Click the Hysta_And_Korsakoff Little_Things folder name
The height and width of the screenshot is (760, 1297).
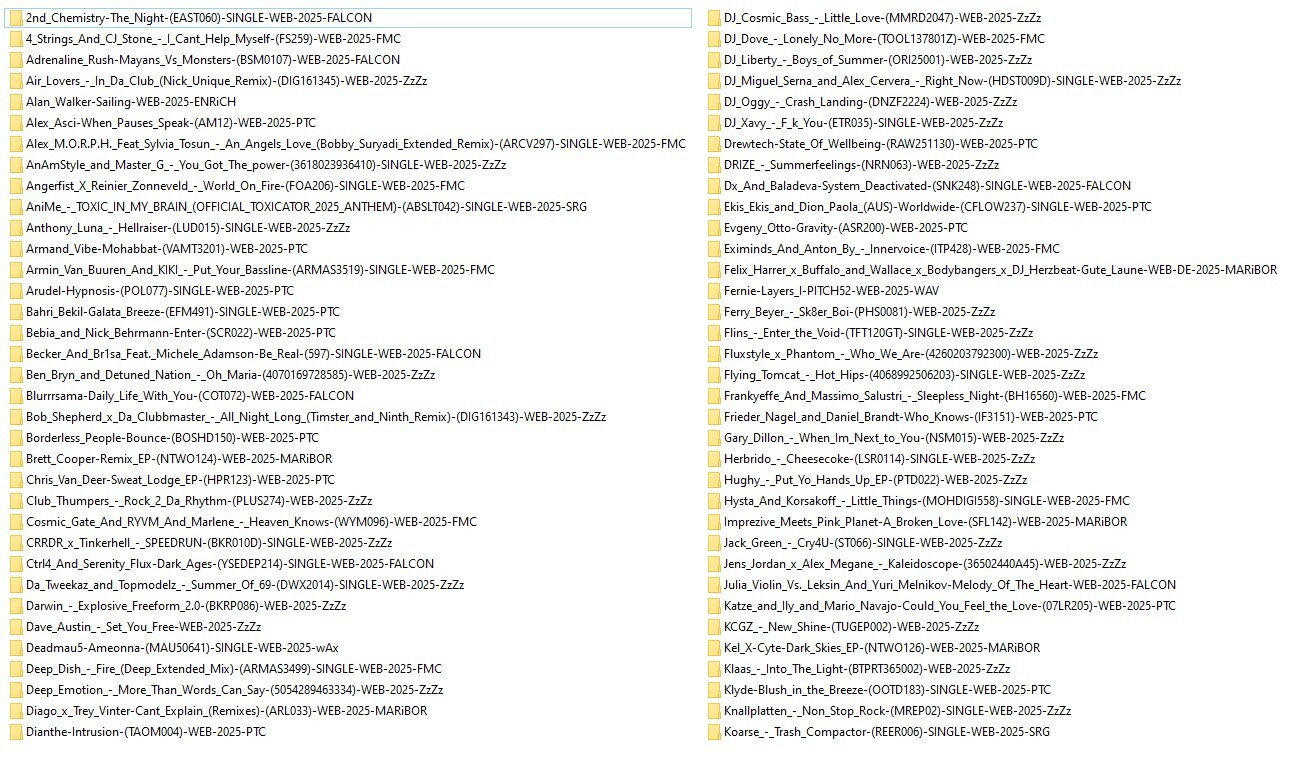point(927,501)
